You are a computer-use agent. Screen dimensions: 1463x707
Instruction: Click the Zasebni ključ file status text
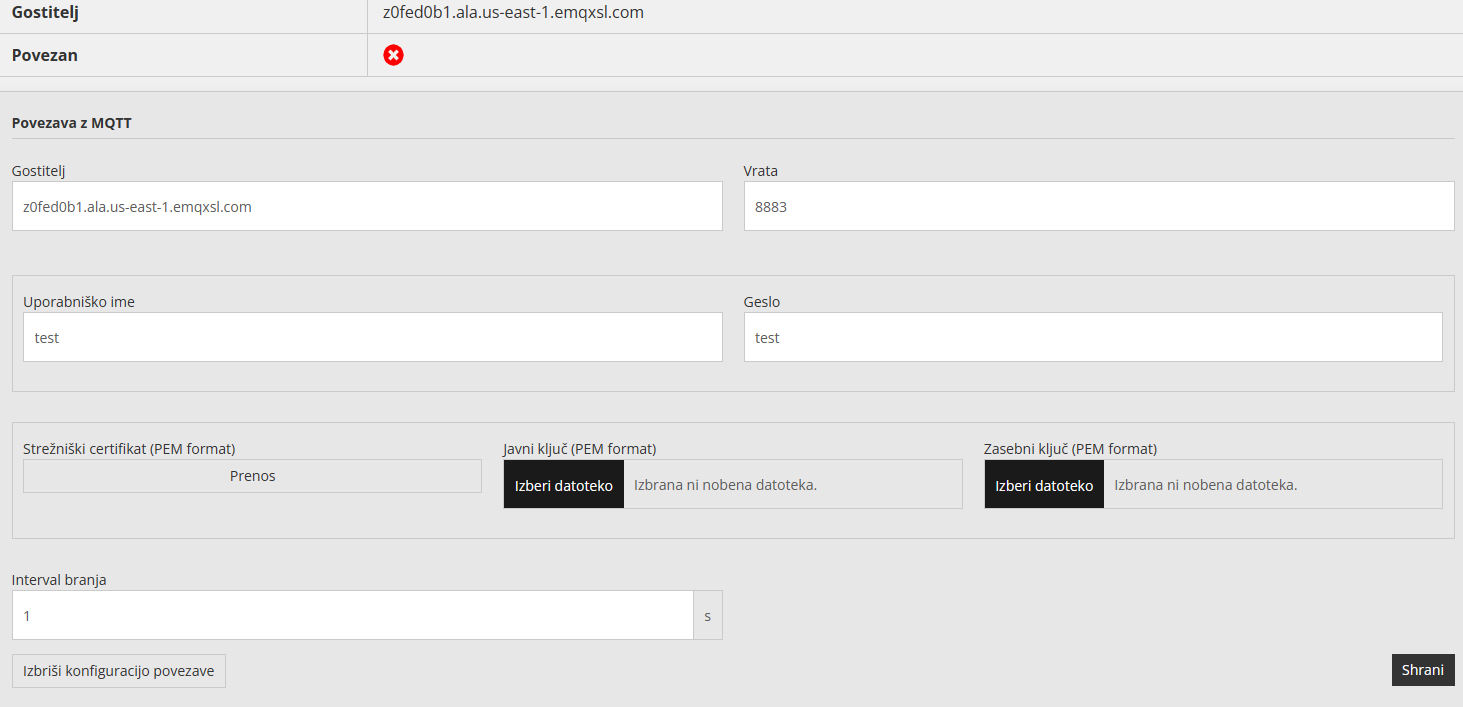1206,485
